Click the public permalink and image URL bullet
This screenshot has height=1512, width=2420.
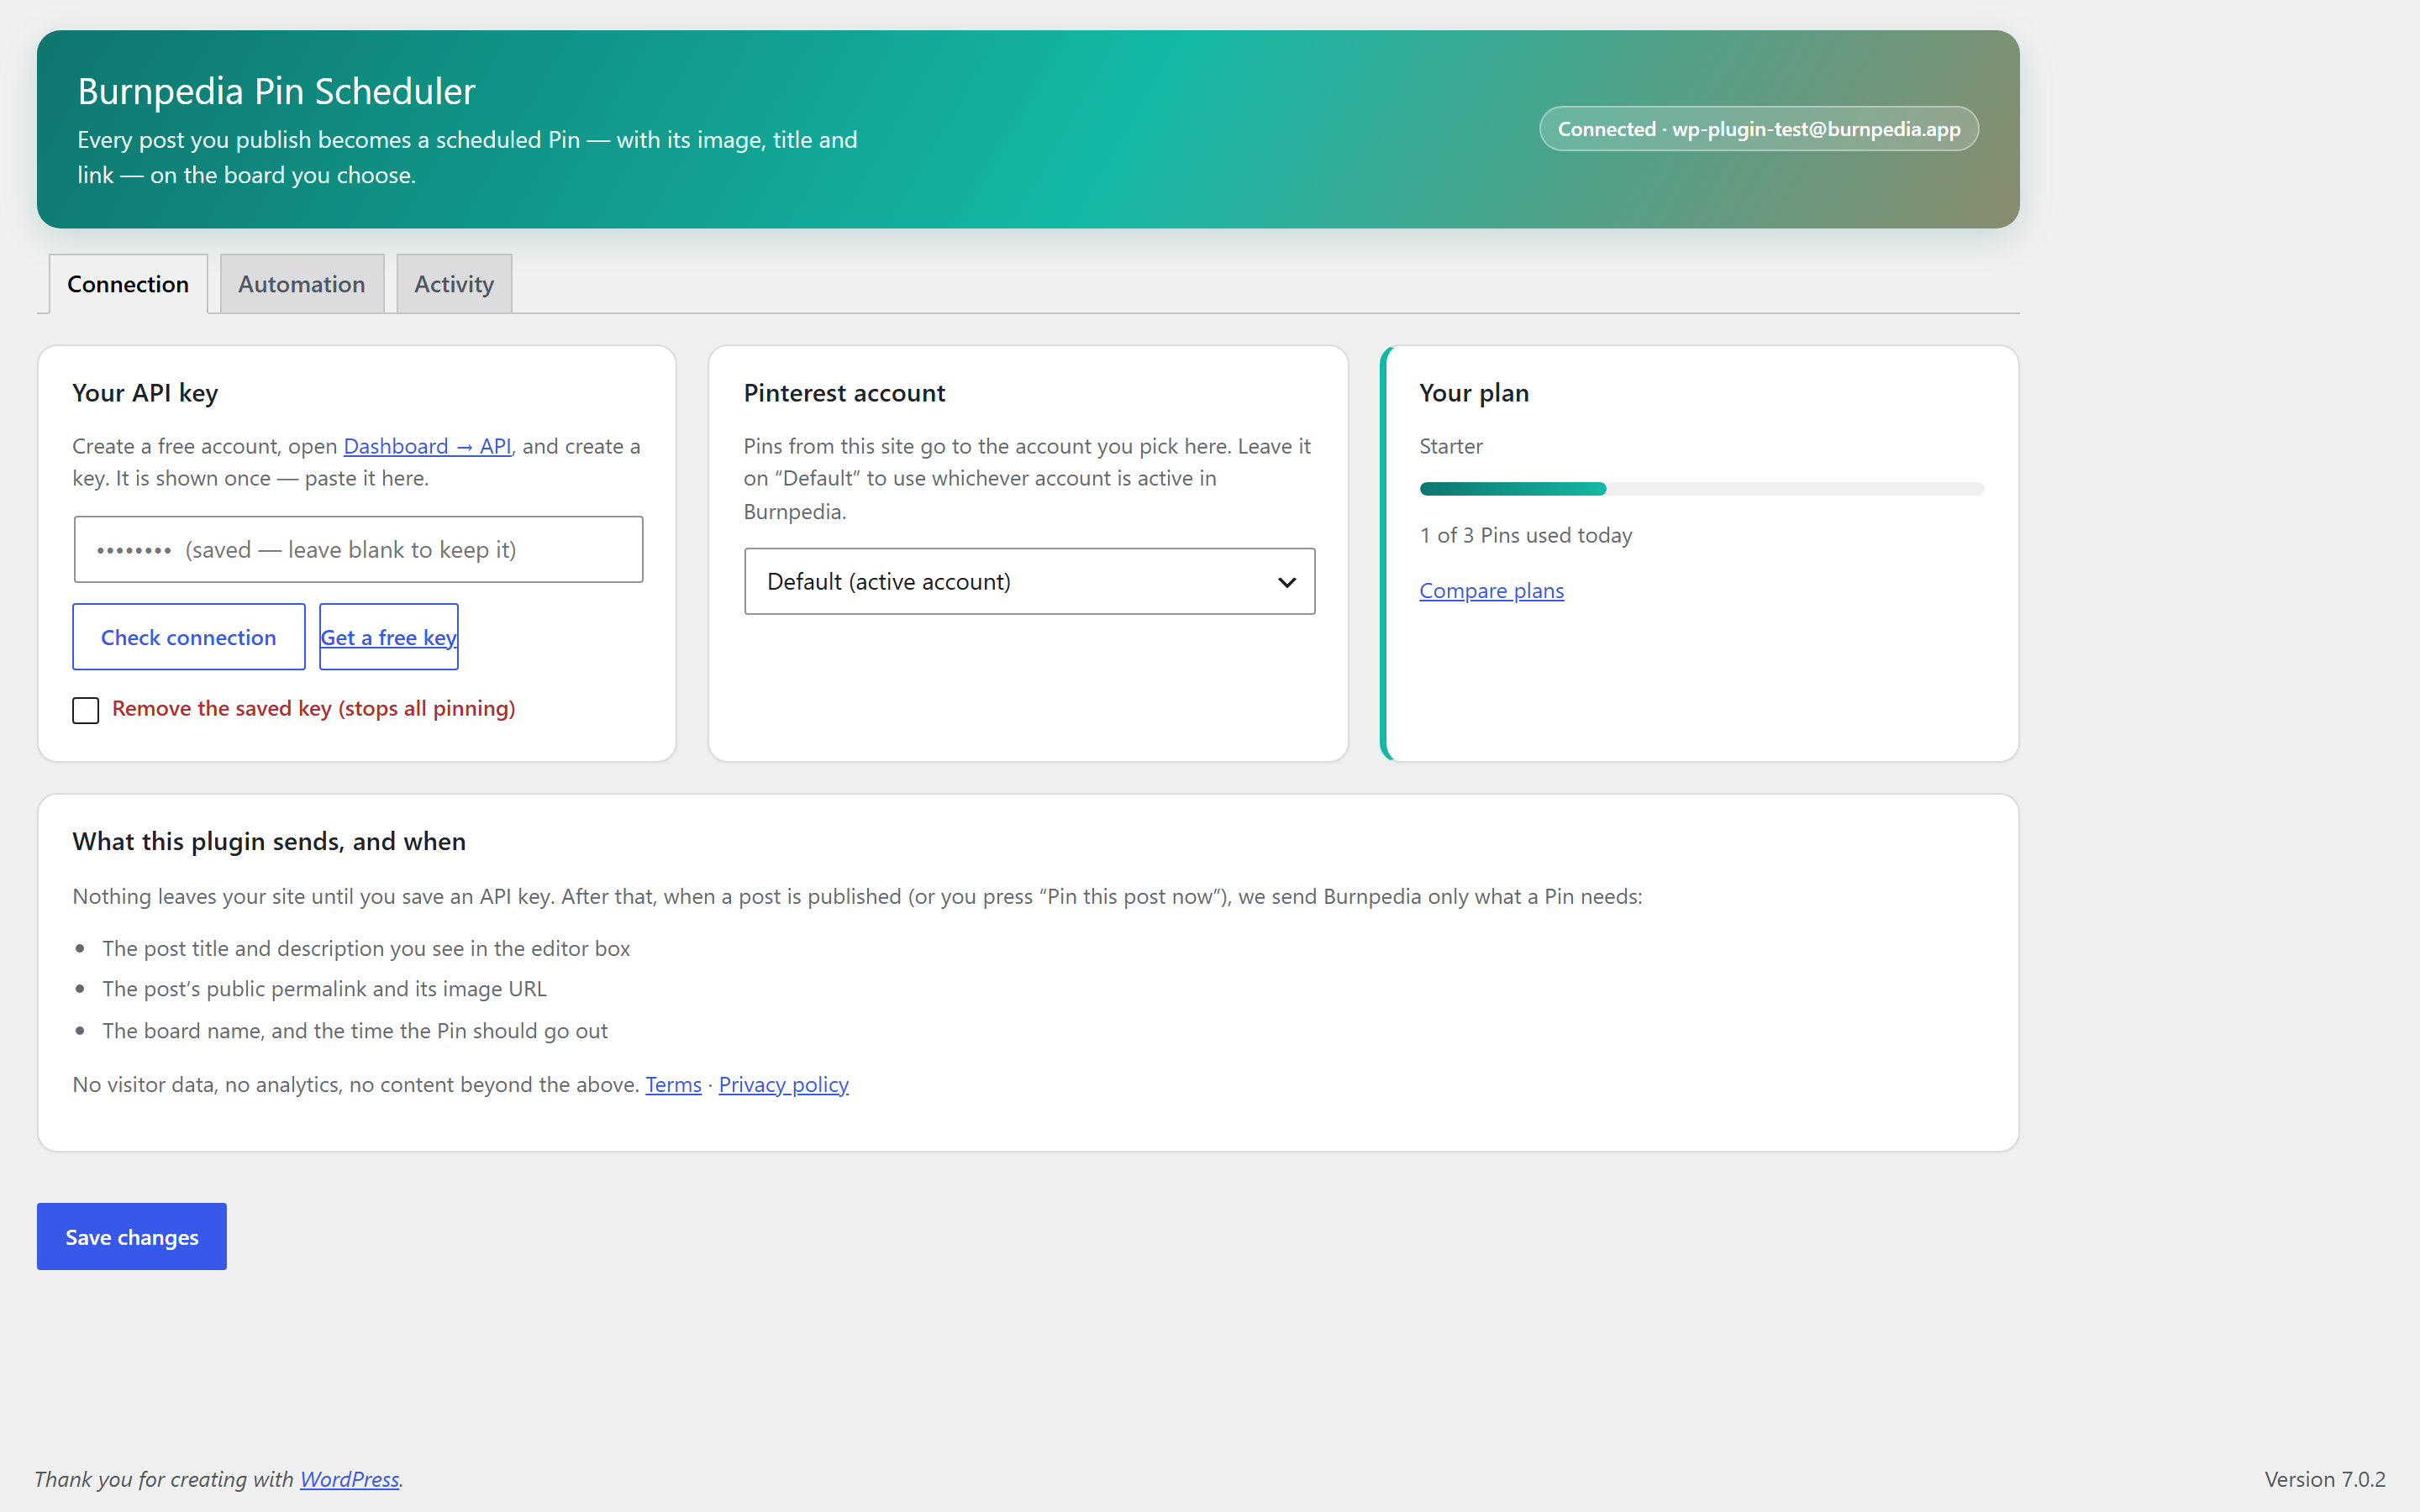pos(324,988)
